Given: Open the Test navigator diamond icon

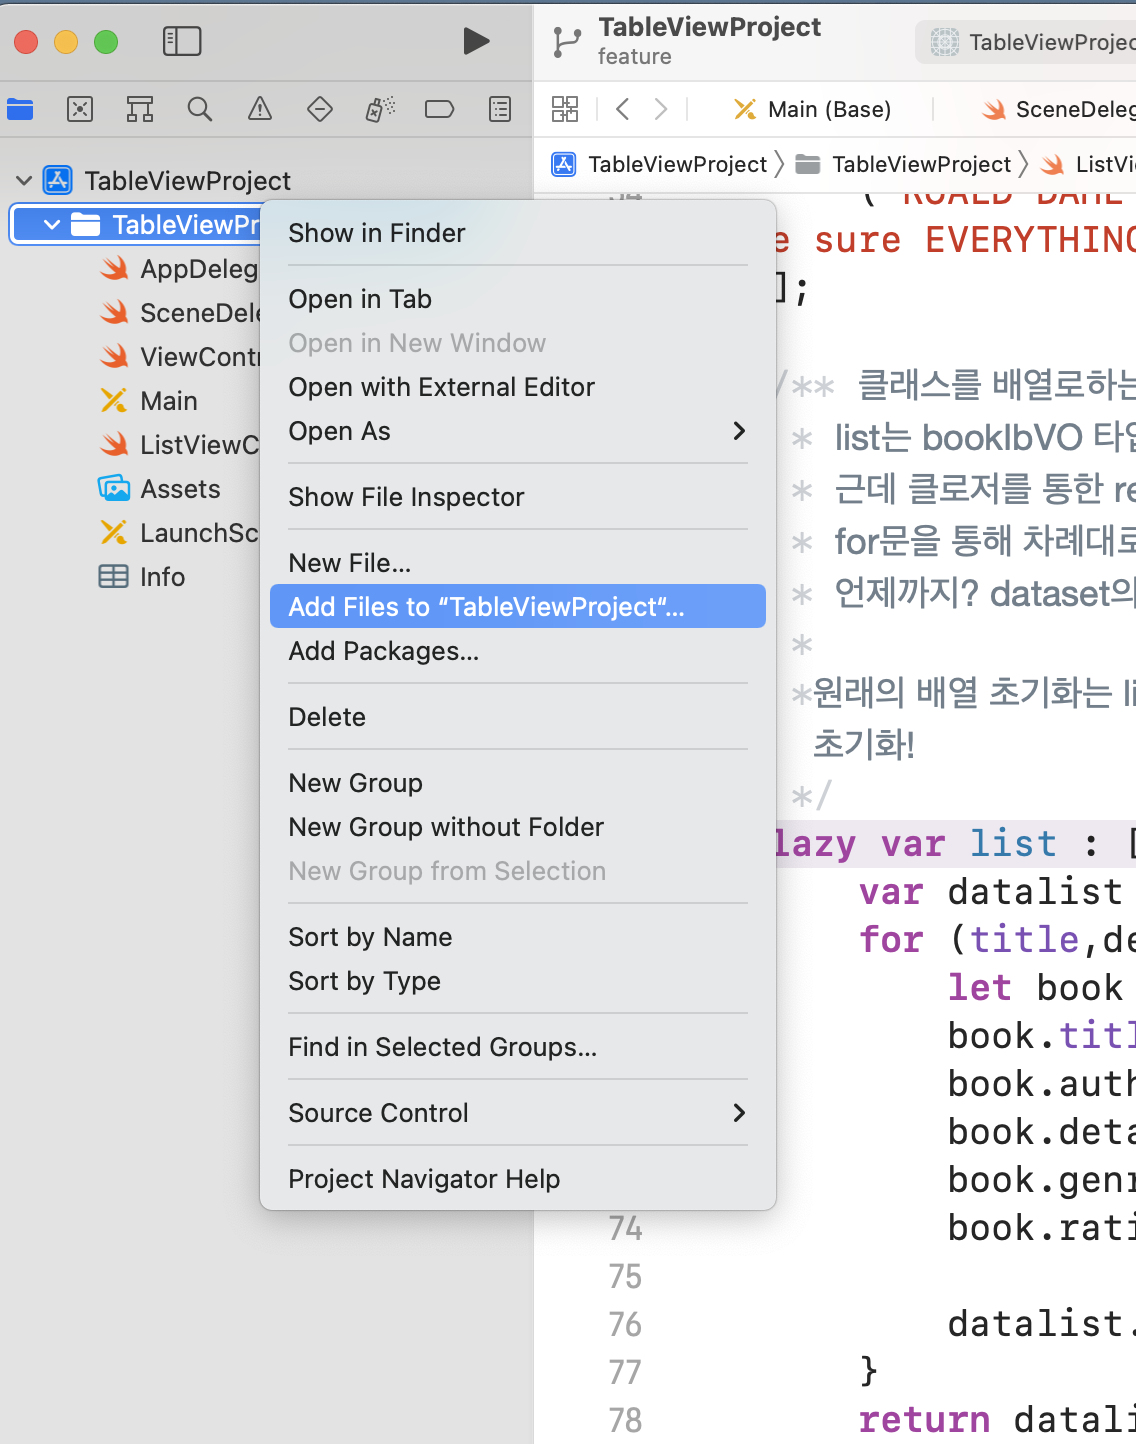Looking at the screenshot, I should [320, 109].
